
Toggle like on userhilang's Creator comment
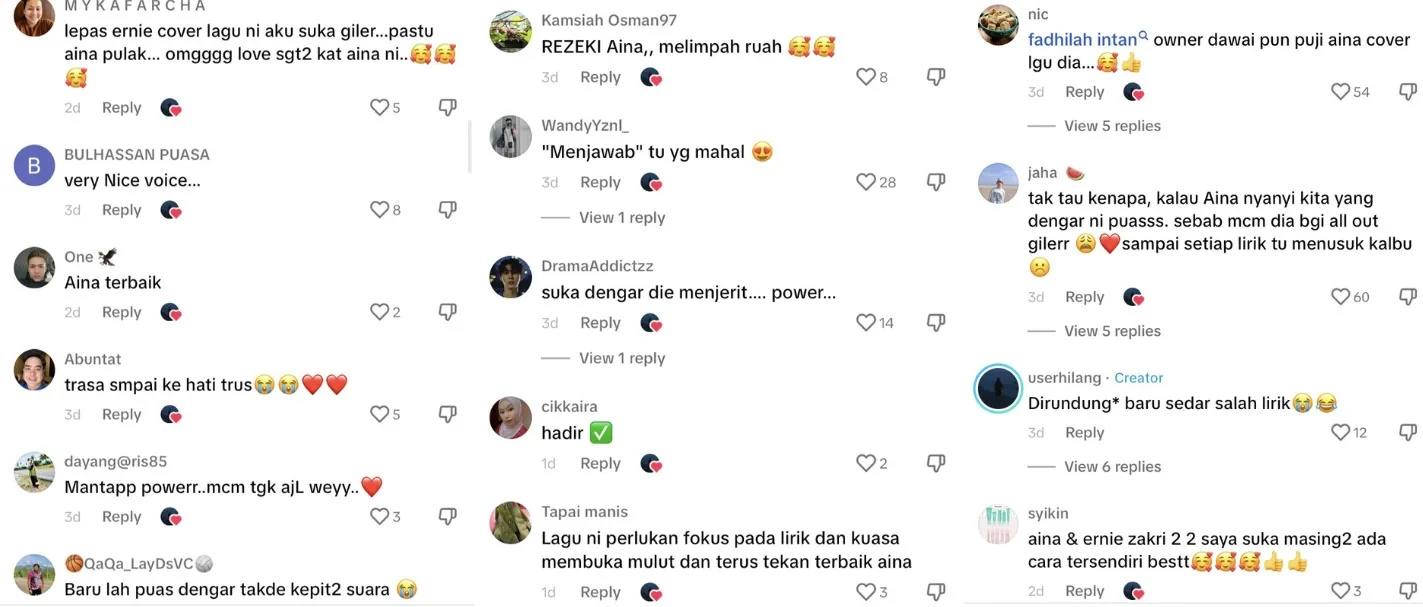1341,432
